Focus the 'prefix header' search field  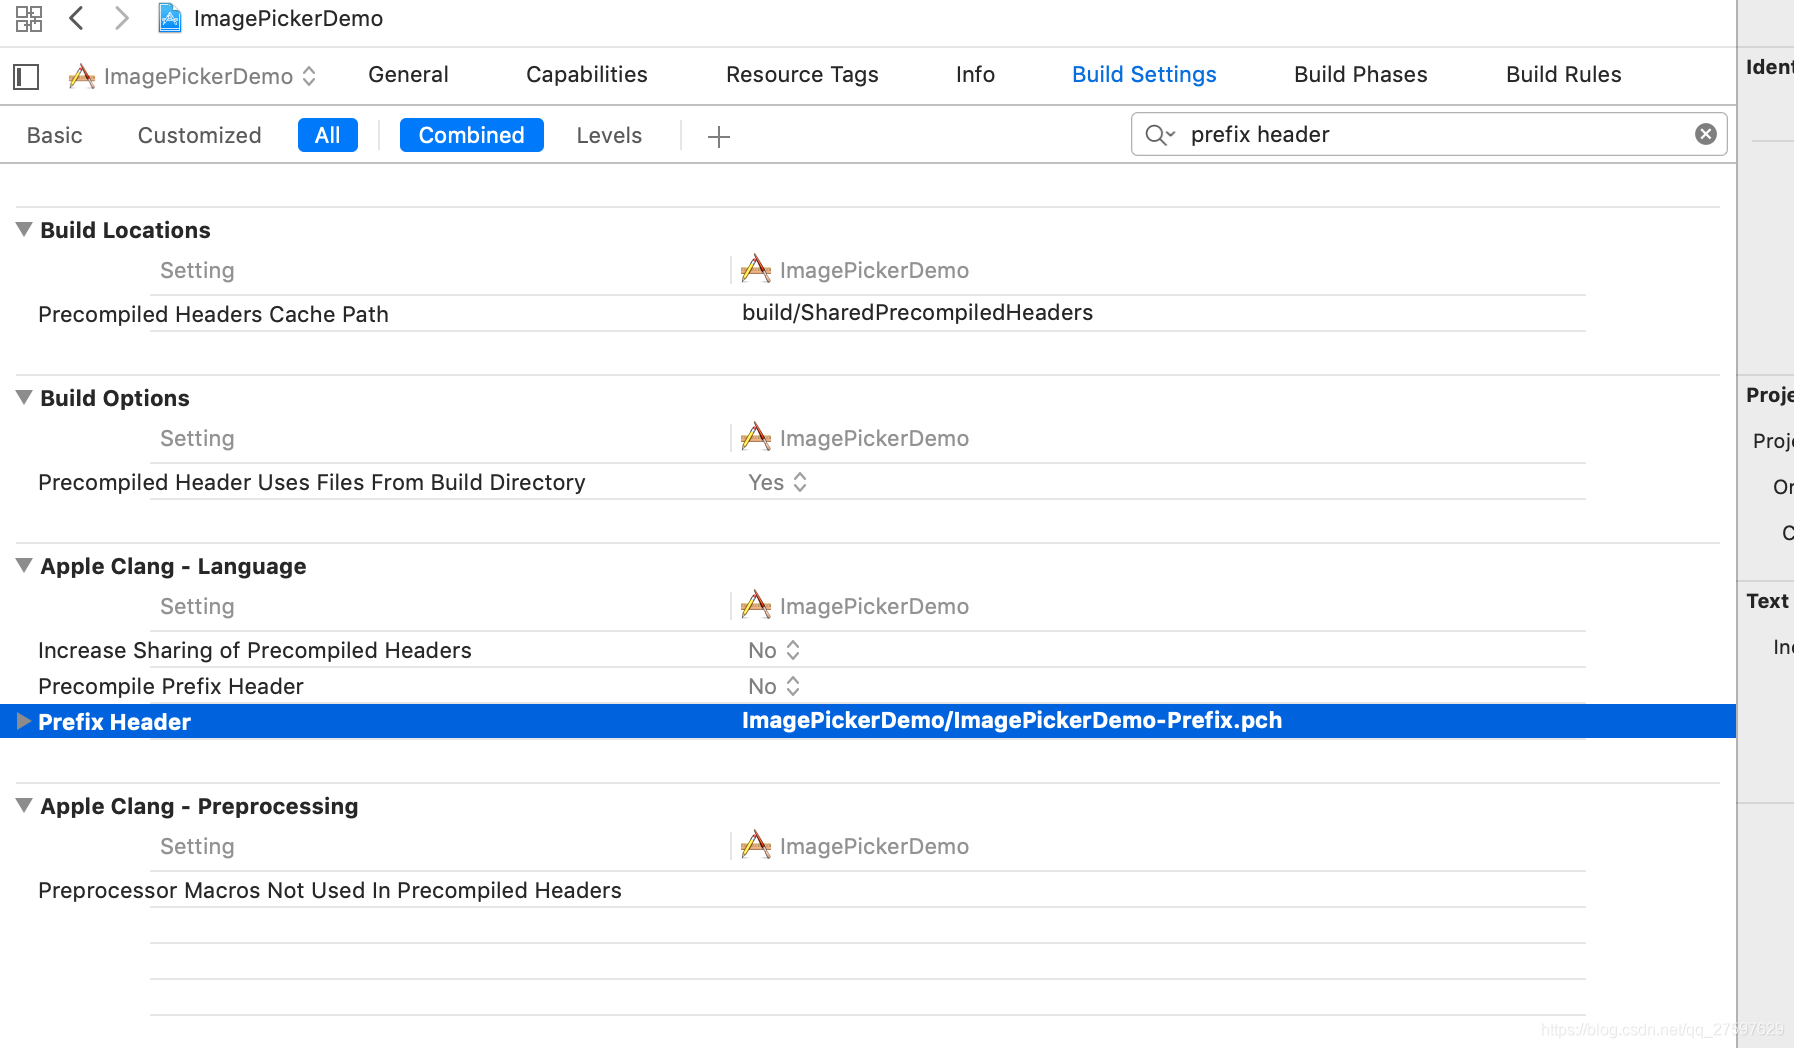1428,134
